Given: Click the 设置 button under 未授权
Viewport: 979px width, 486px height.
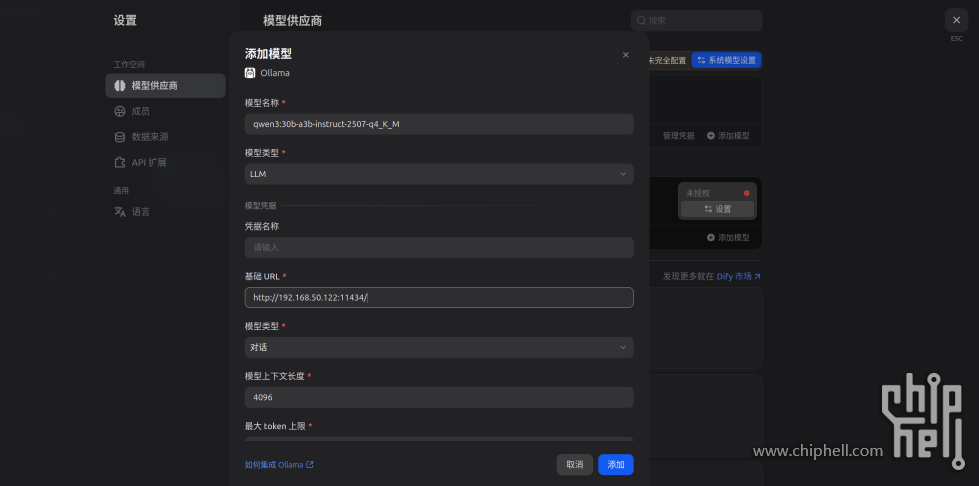Looking at the screenshot, I should (x=717, y=209).
